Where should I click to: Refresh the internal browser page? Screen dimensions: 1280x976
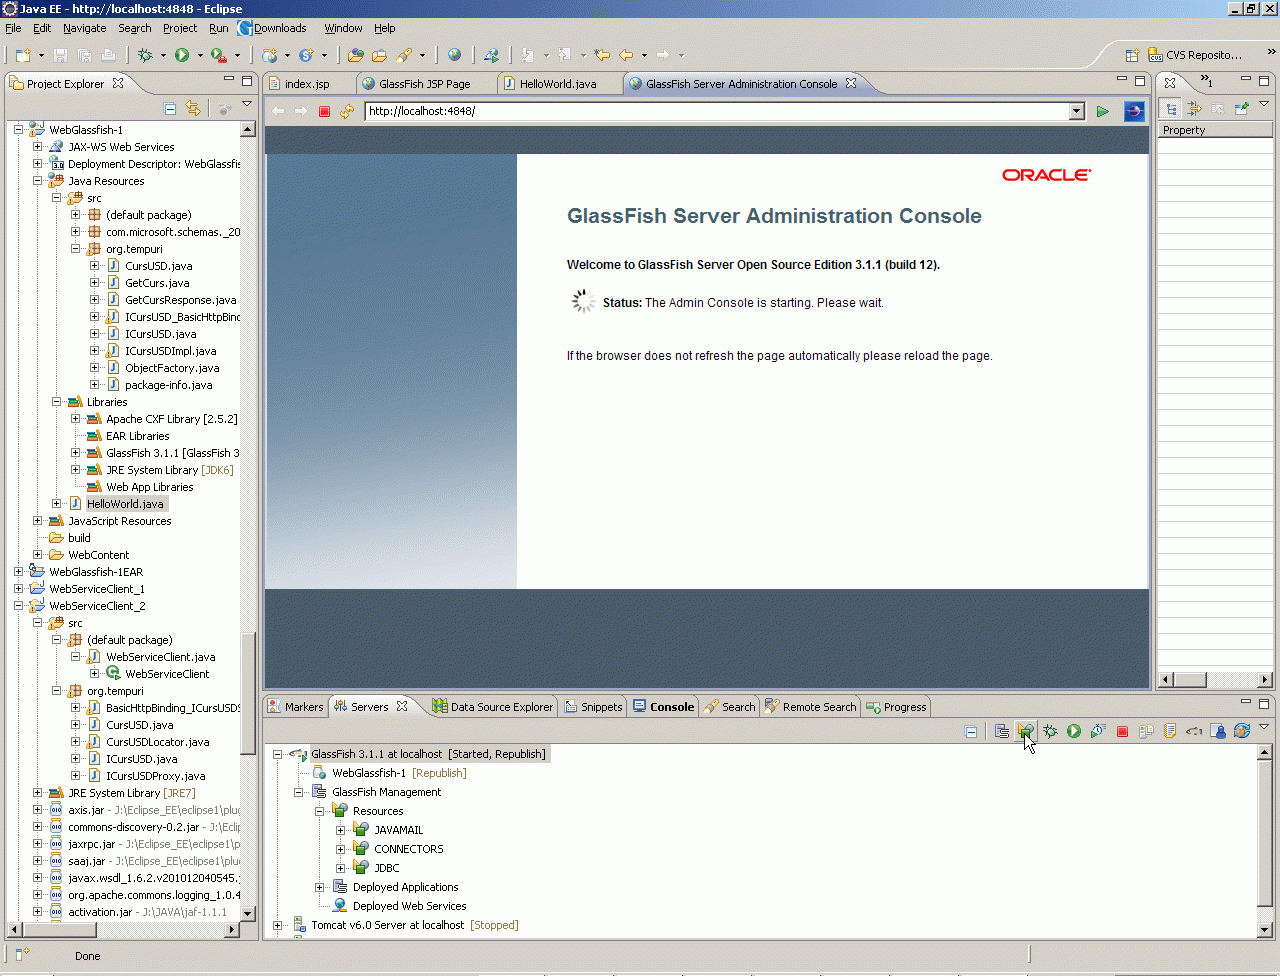tap(347, 111)
